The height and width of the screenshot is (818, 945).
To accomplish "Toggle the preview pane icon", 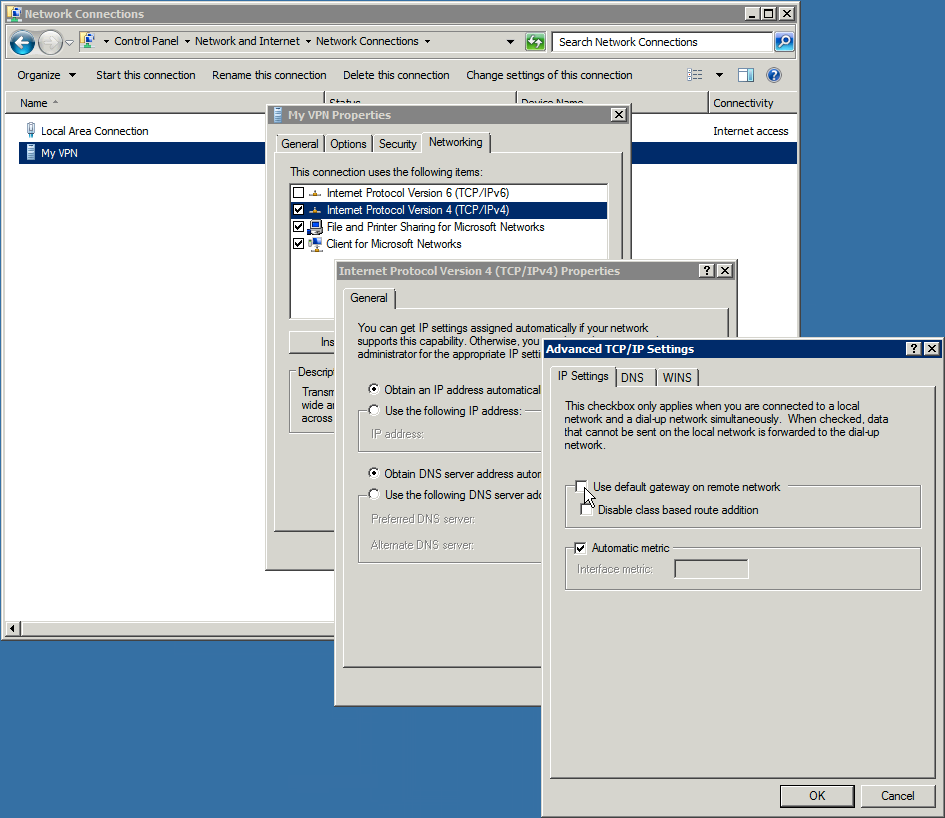I will [746, 75].
